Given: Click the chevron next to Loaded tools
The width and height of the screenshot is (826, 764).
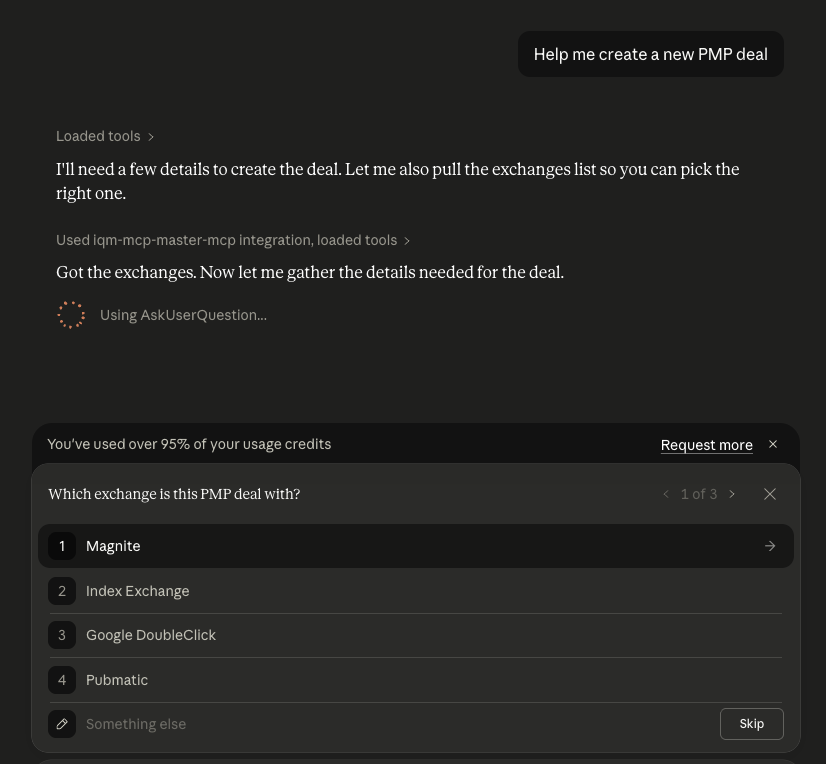Looking at the screenshot, I should point(151,137).
